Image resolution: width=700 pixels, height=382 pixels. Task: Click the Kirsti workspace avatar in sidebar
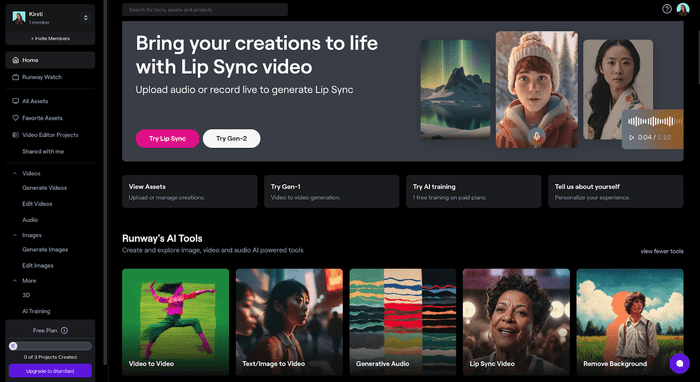click(x=19, y=17)
